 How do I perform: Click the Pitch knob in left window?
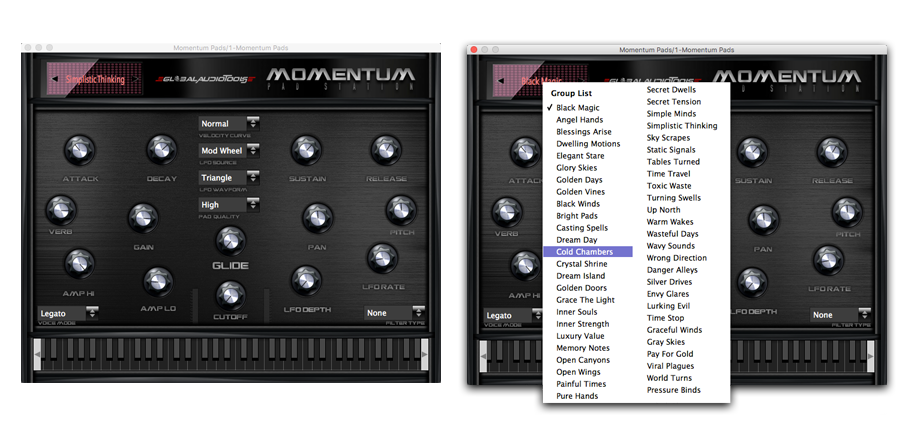pos(401,210)
